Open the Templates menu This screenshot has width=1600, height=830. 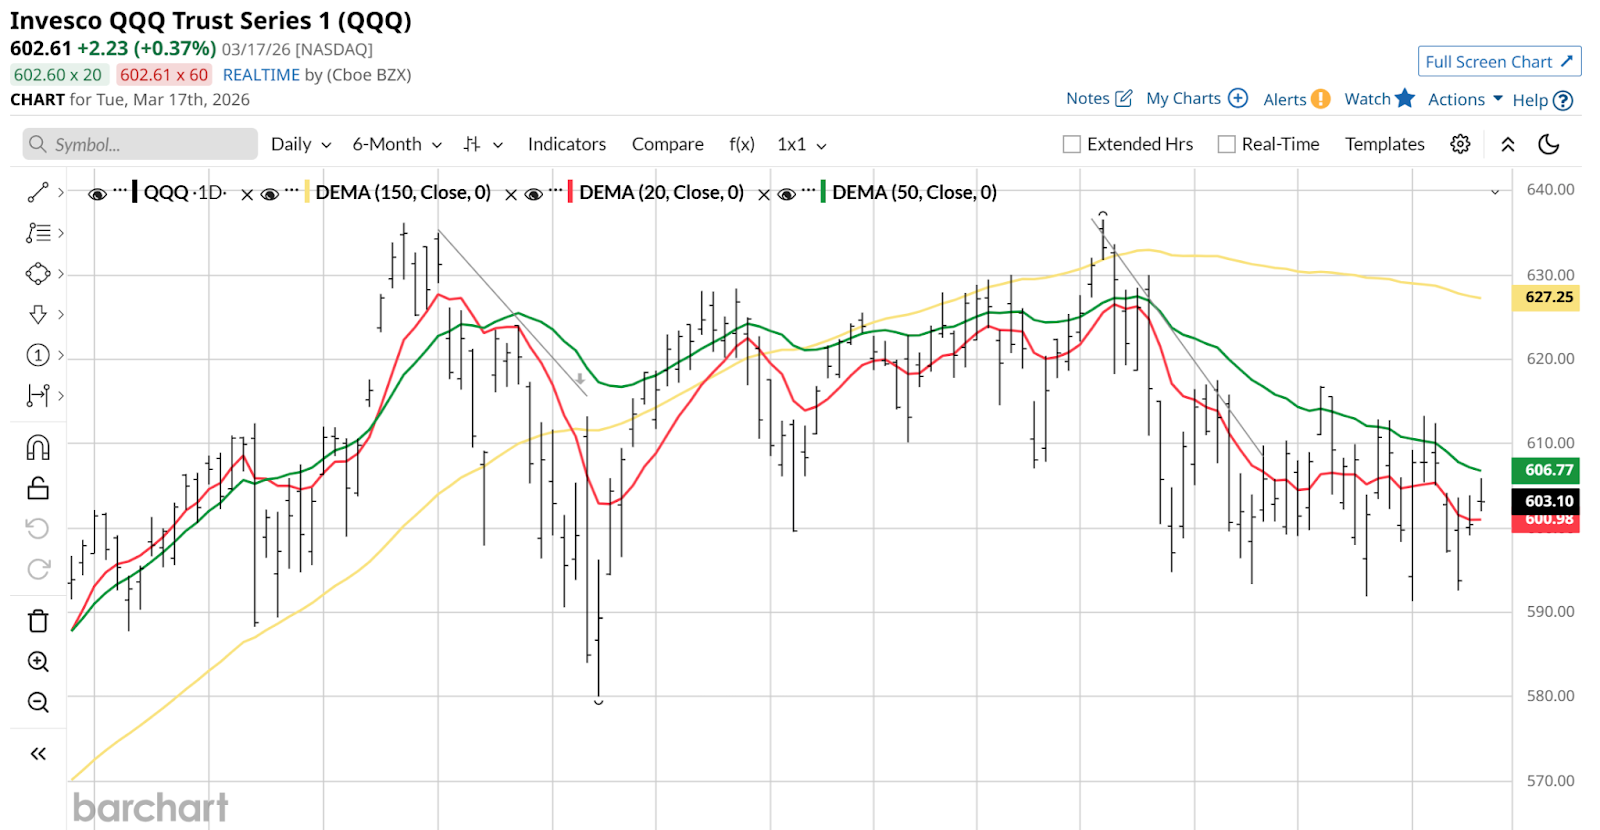(1385, 144)
